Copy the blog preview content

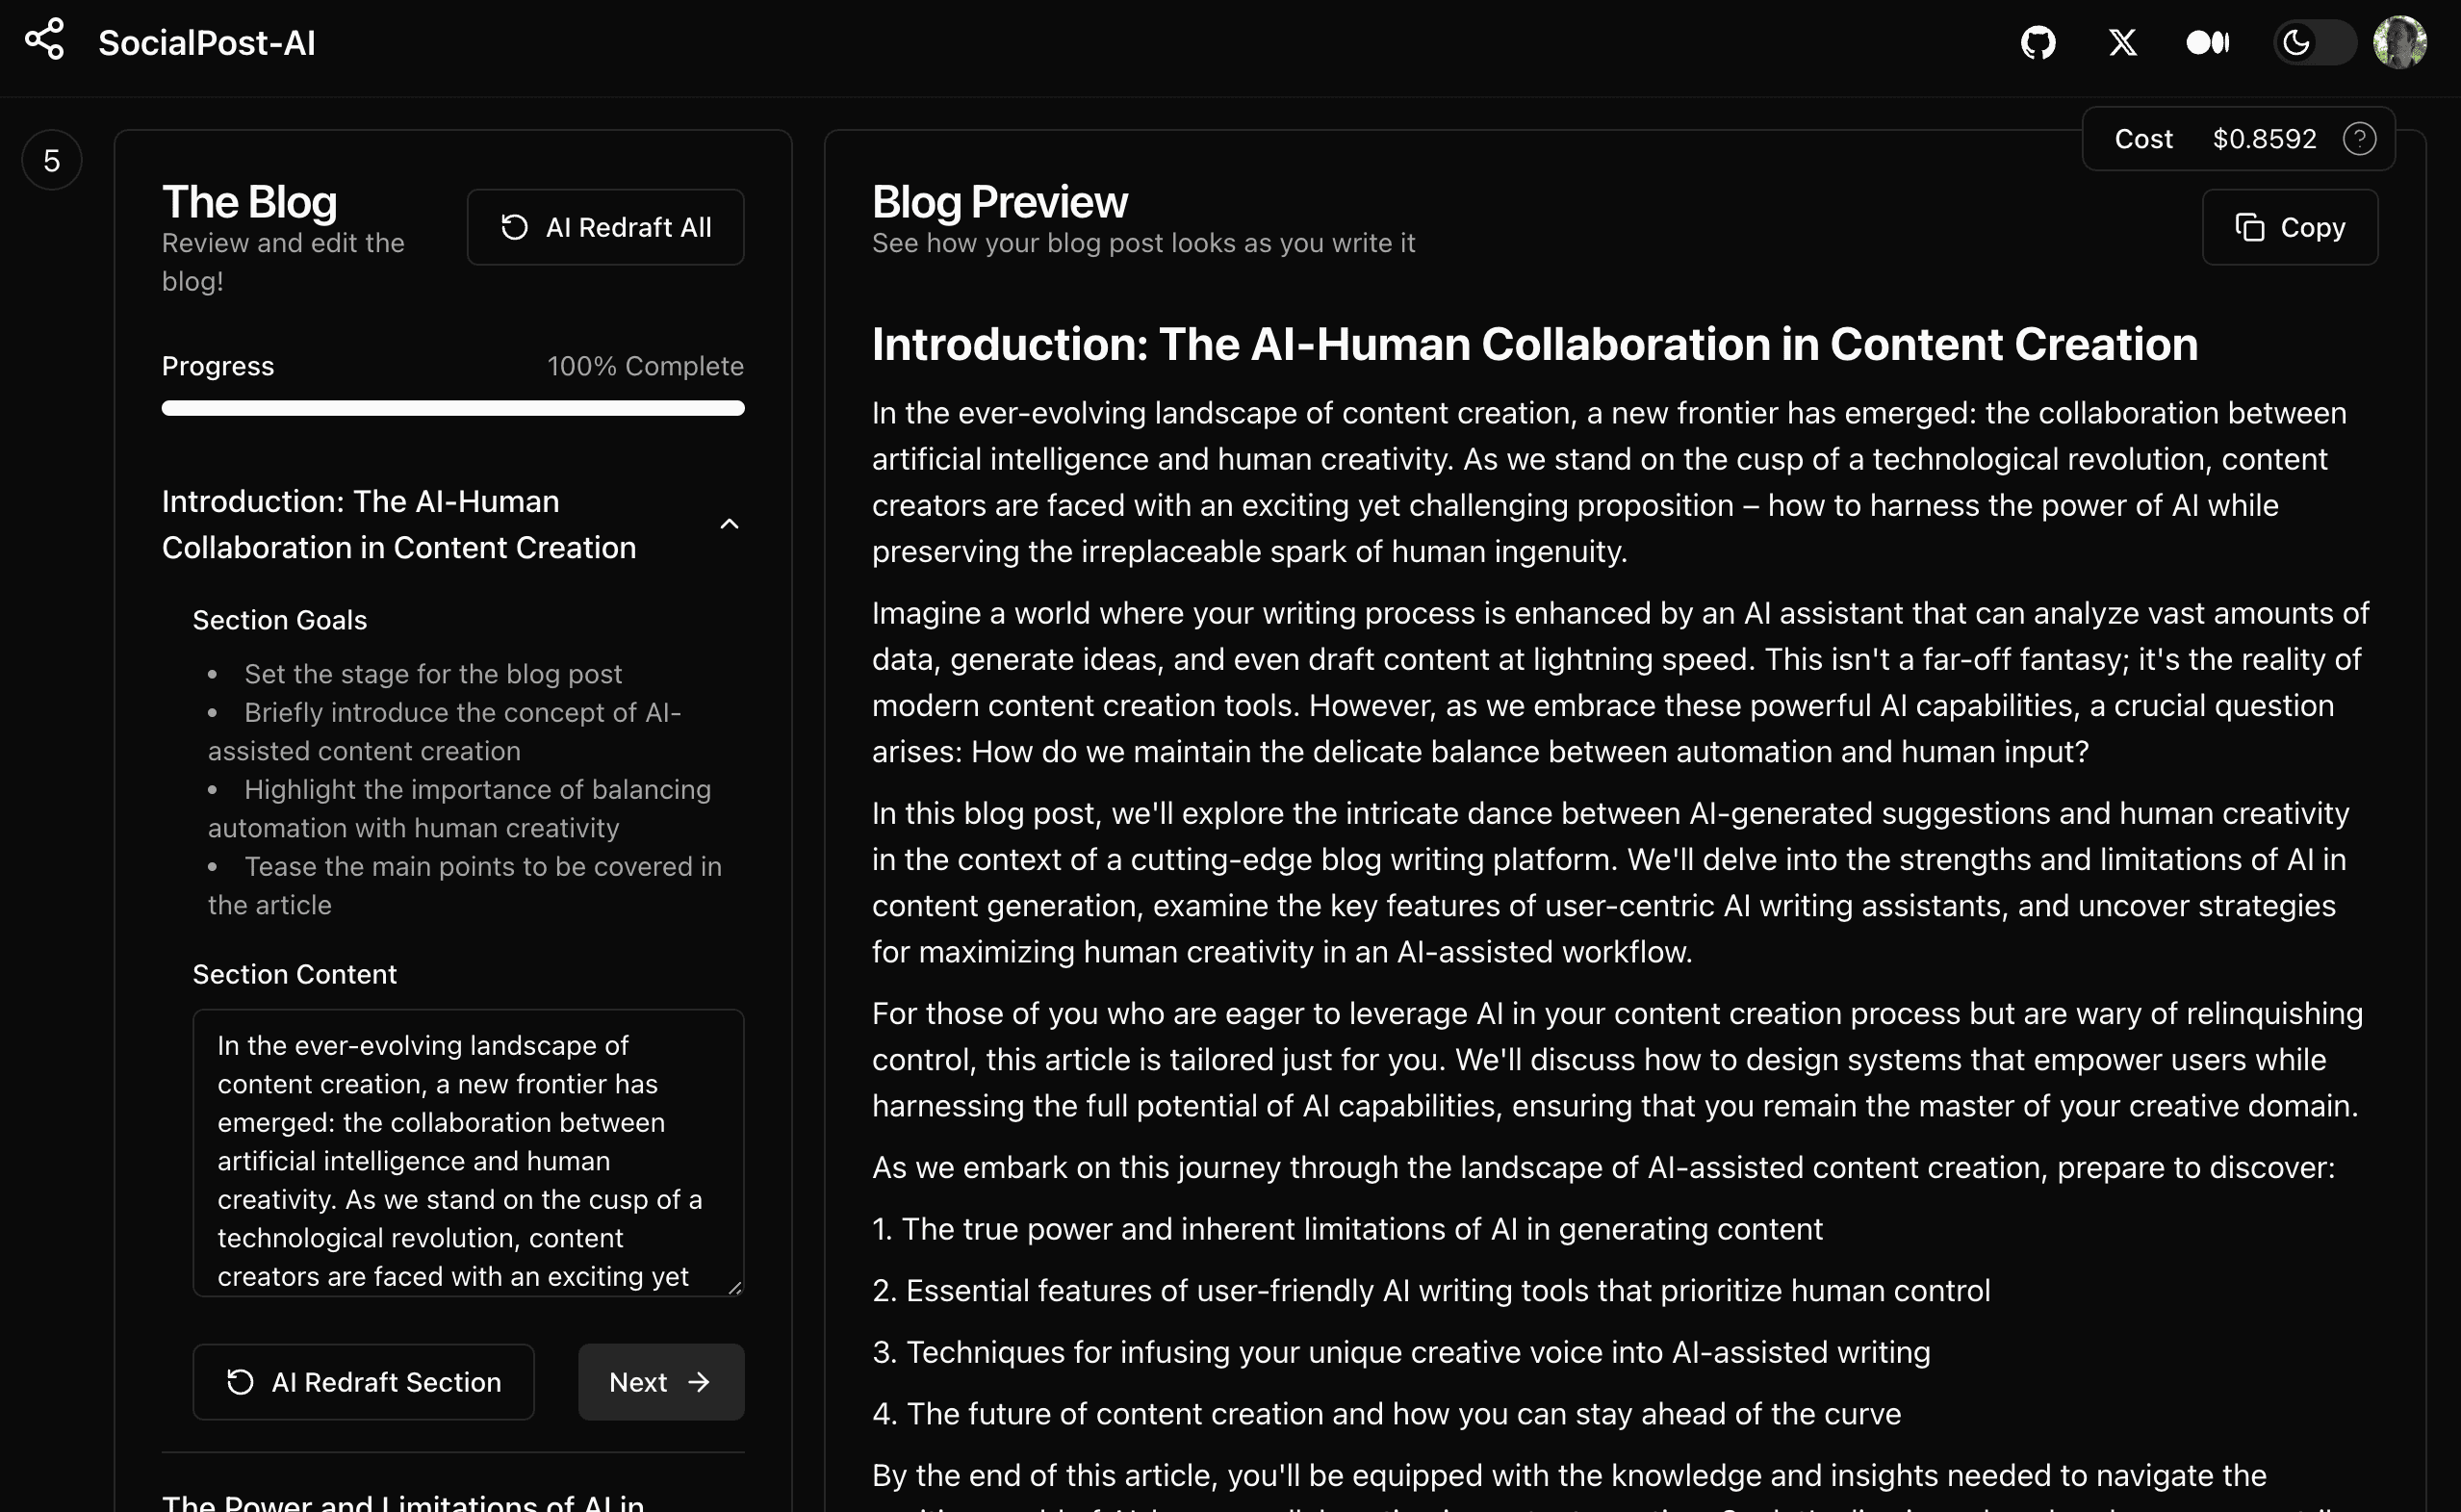[2289, 227]
